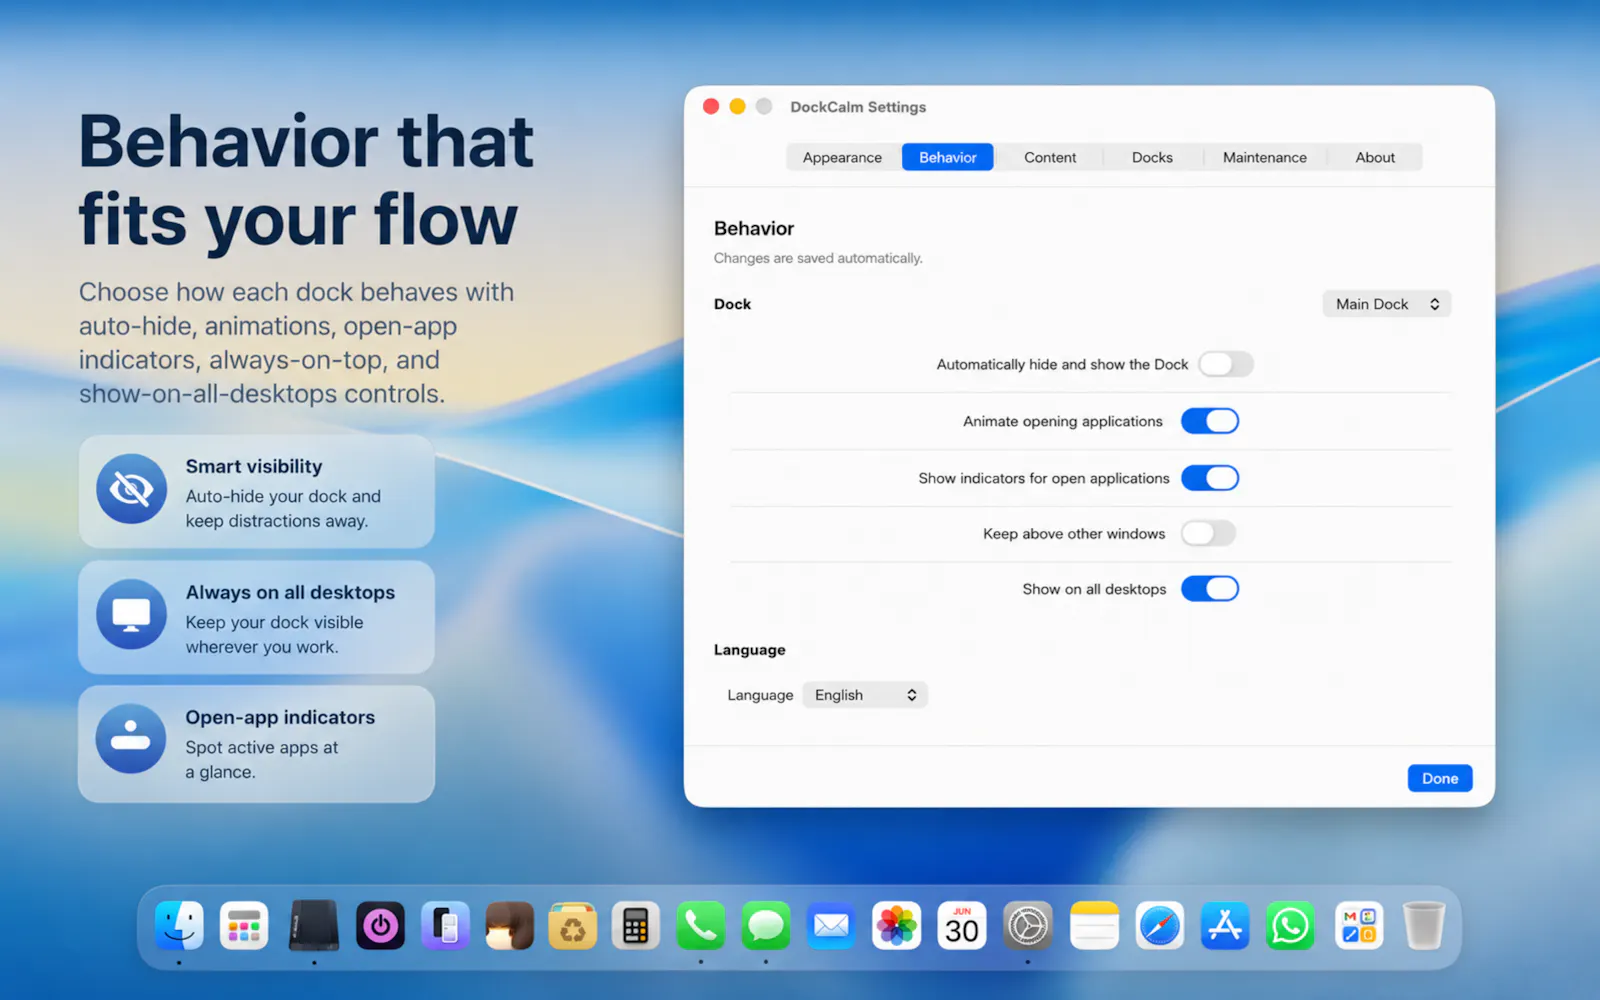The image size is (1600, 1000).
Task: Open the yellow recycle folder dock icon
Action: (x=573, y=926)
